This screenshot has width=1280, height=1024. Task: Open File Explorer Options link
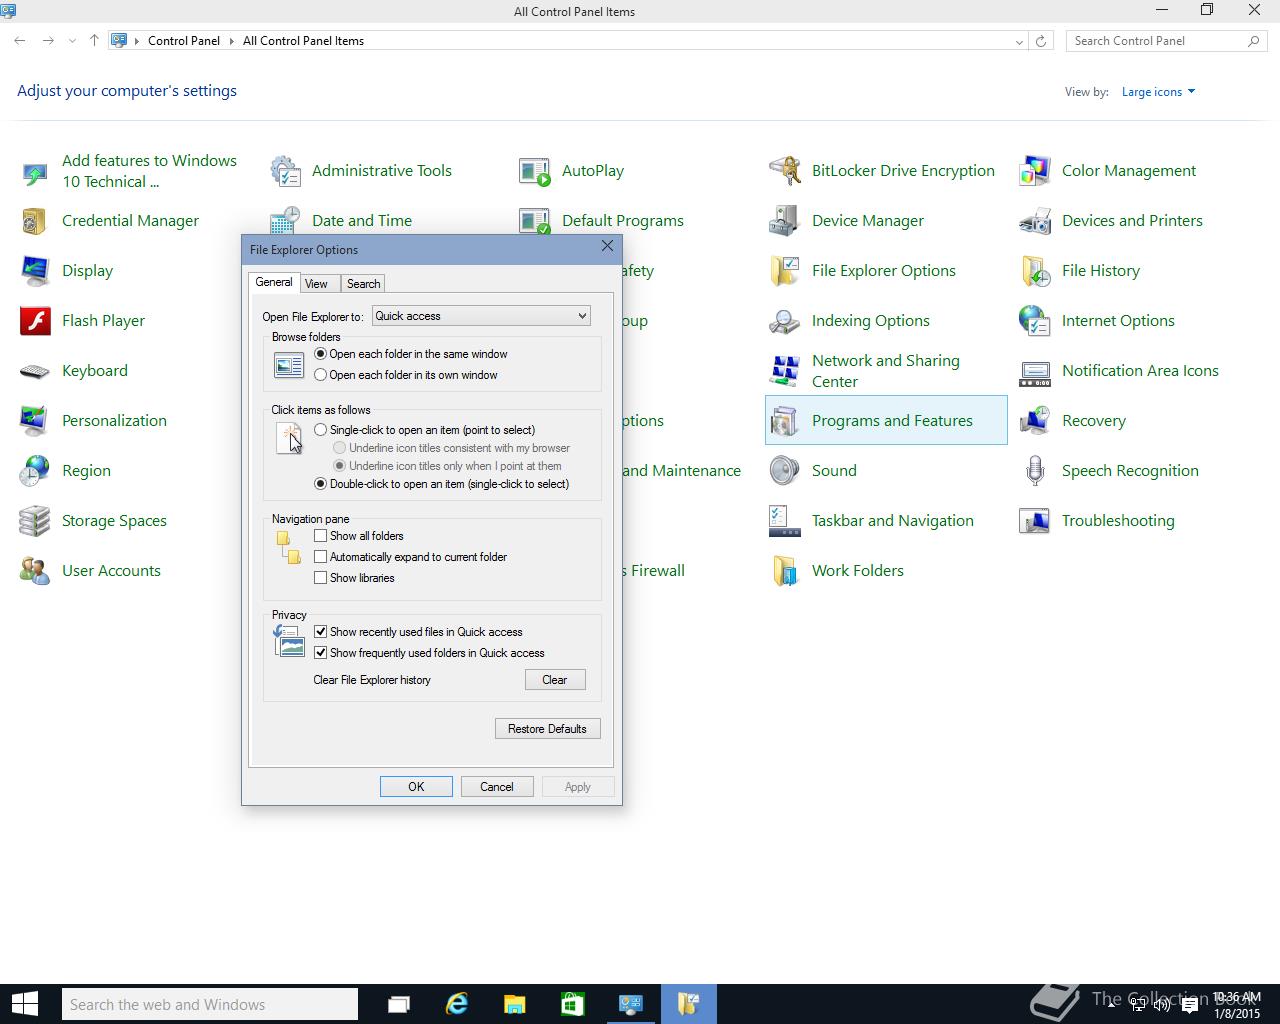tap(884, 271)
